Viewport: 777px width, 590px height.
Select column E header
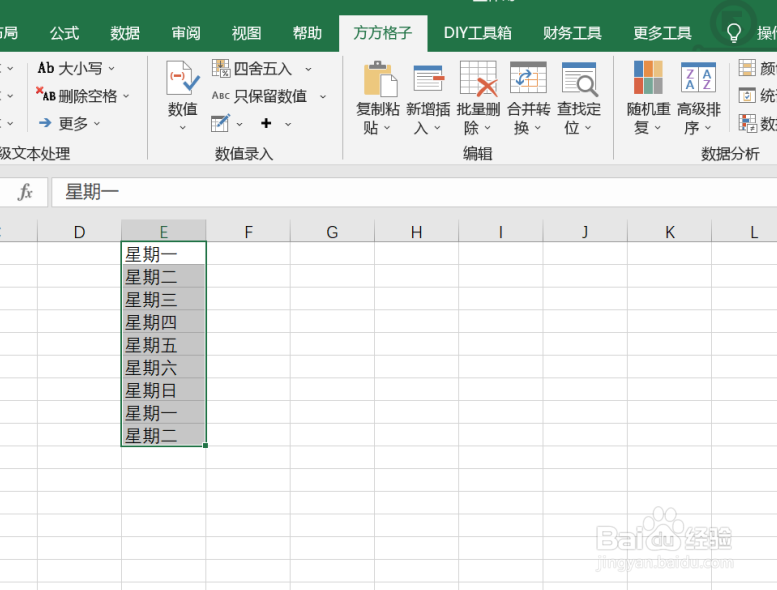click(164, 231)
